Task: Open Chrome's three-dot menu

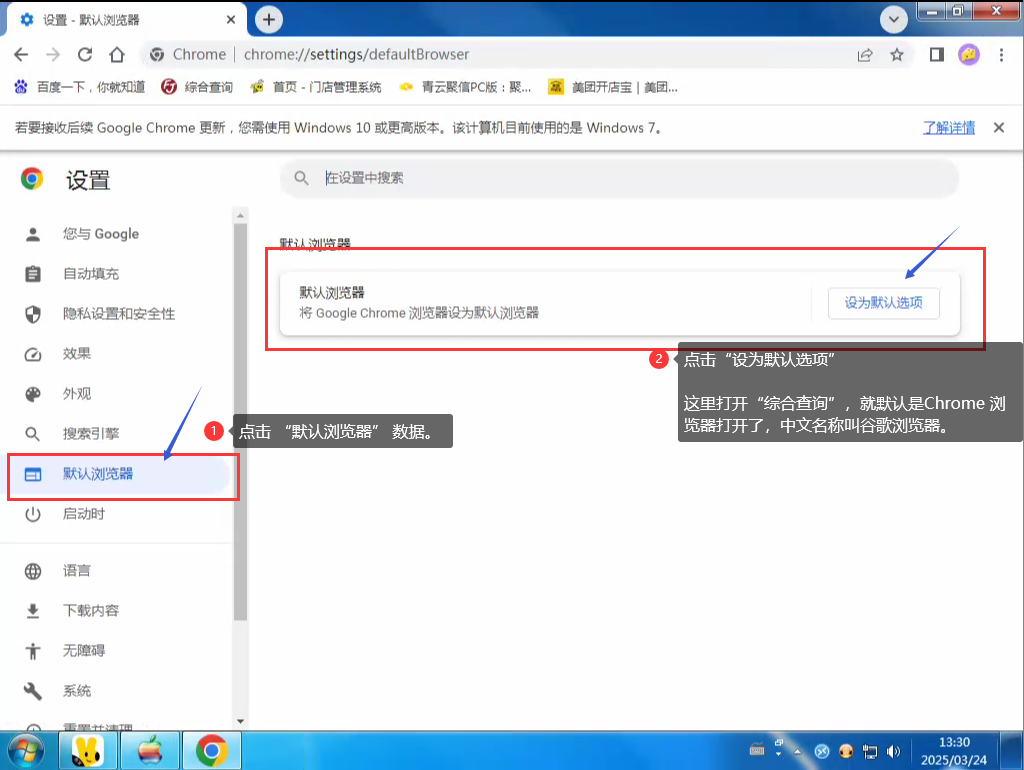Action: tap(1000, 55)
